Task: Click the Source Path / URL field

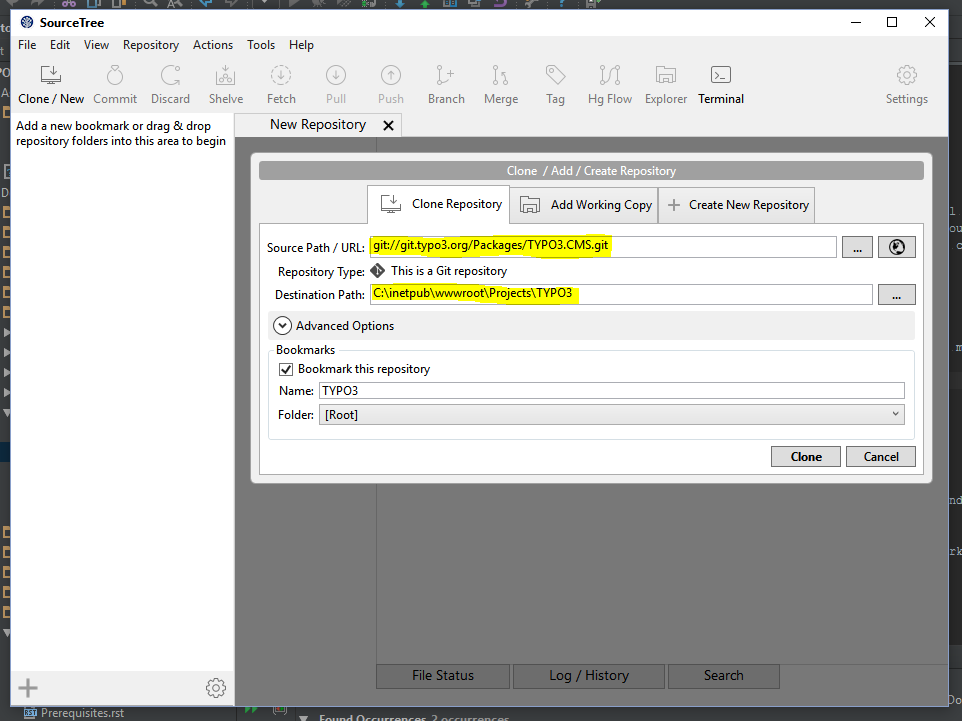Action: click(x=603, y=247)
